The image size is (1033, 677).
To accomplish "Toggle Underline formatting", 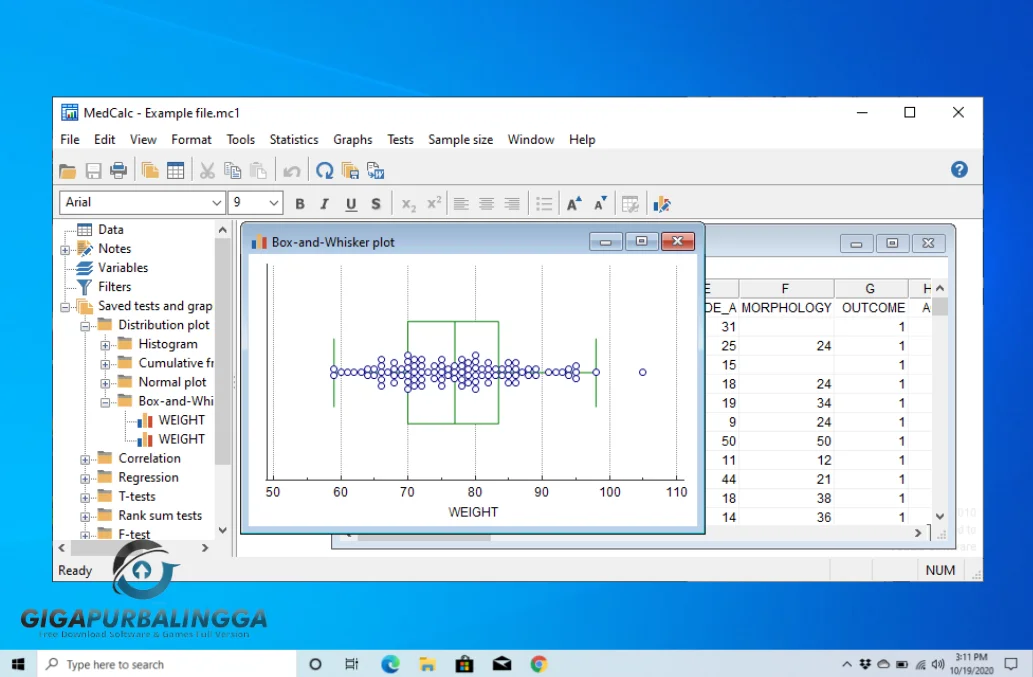I will tap(351, 204).
